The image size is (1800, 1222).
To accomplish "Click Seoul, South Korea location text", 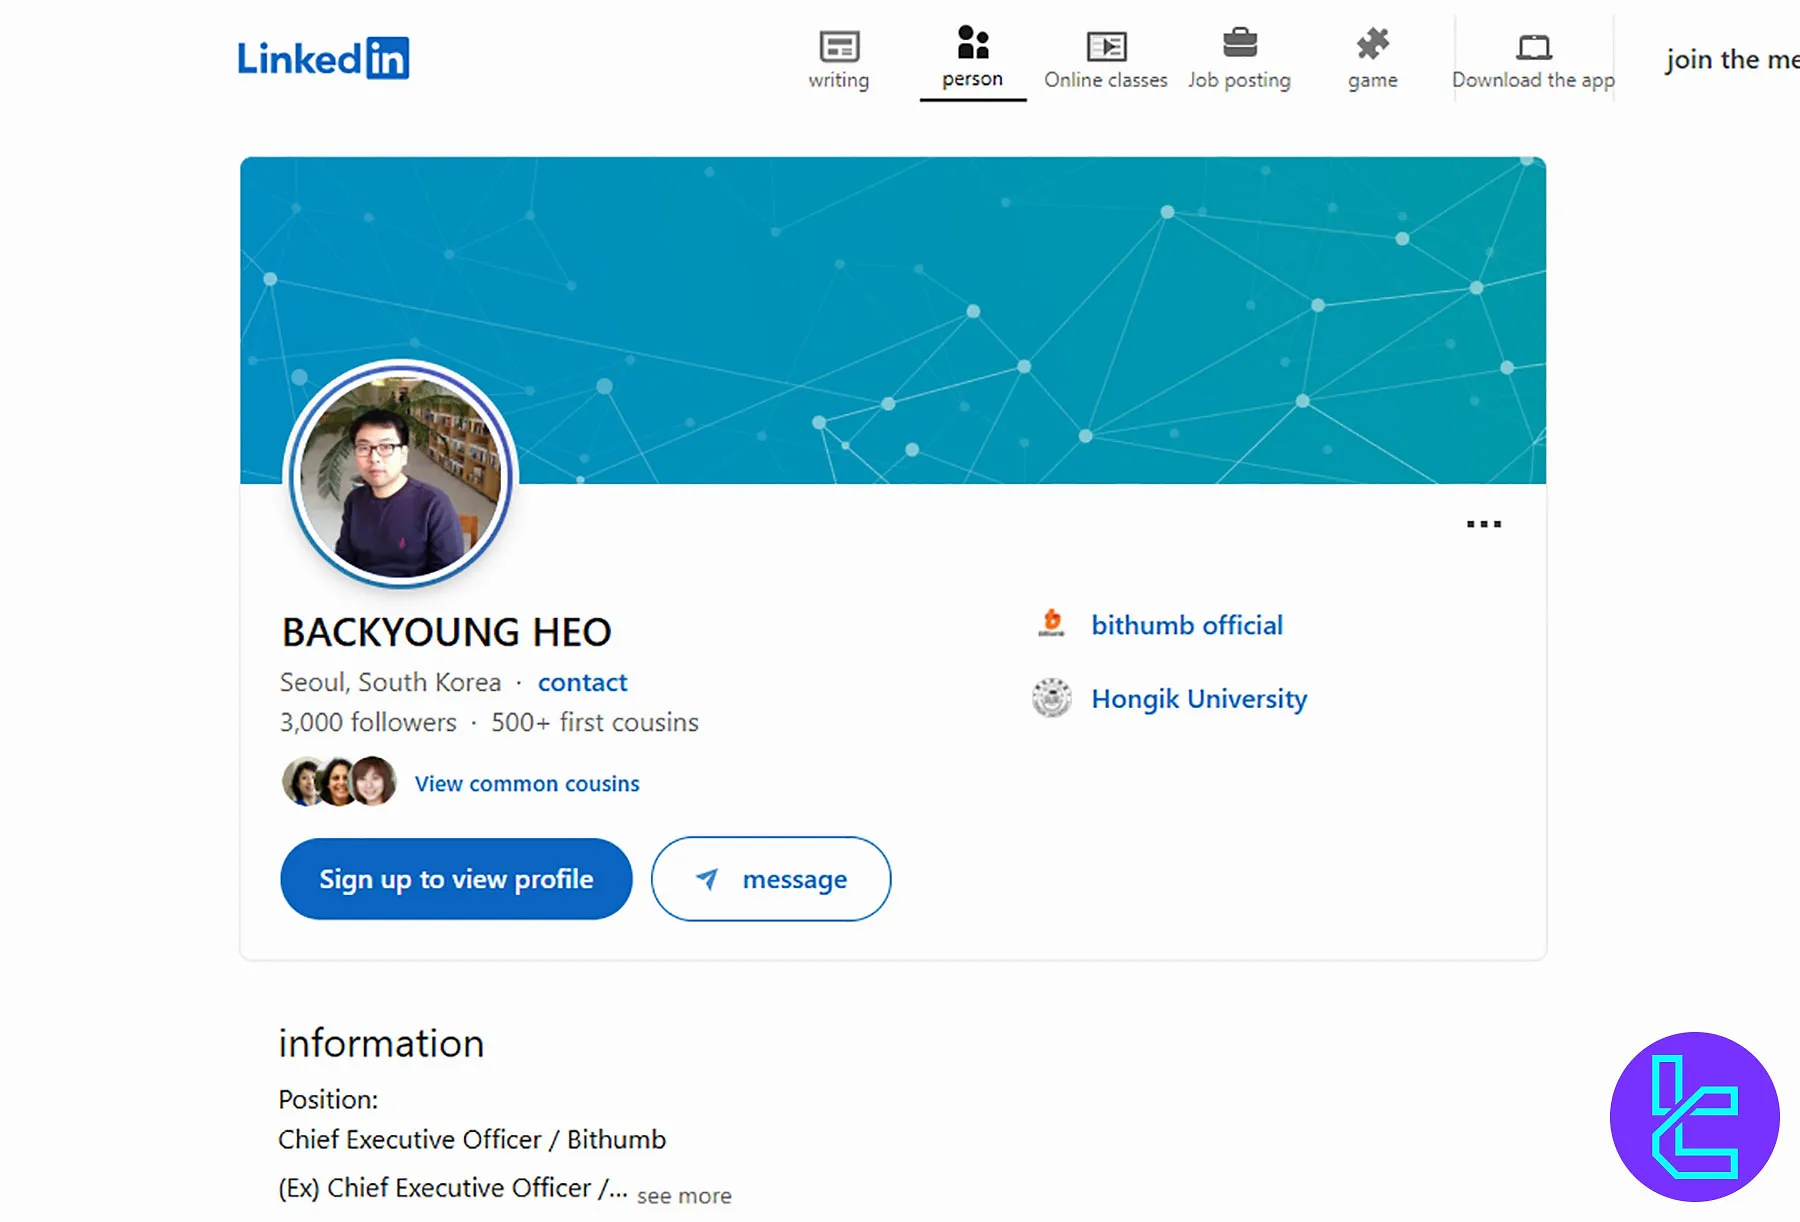I will [x=390, y=682].
